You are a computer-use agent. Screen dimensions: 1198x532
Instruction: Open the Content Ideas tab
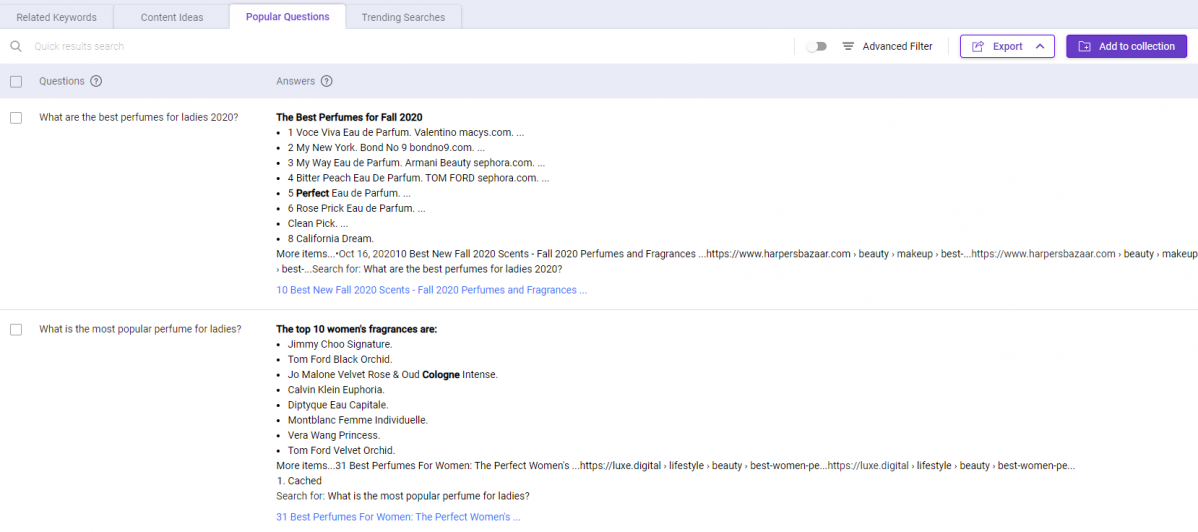(x=172, y=17)
